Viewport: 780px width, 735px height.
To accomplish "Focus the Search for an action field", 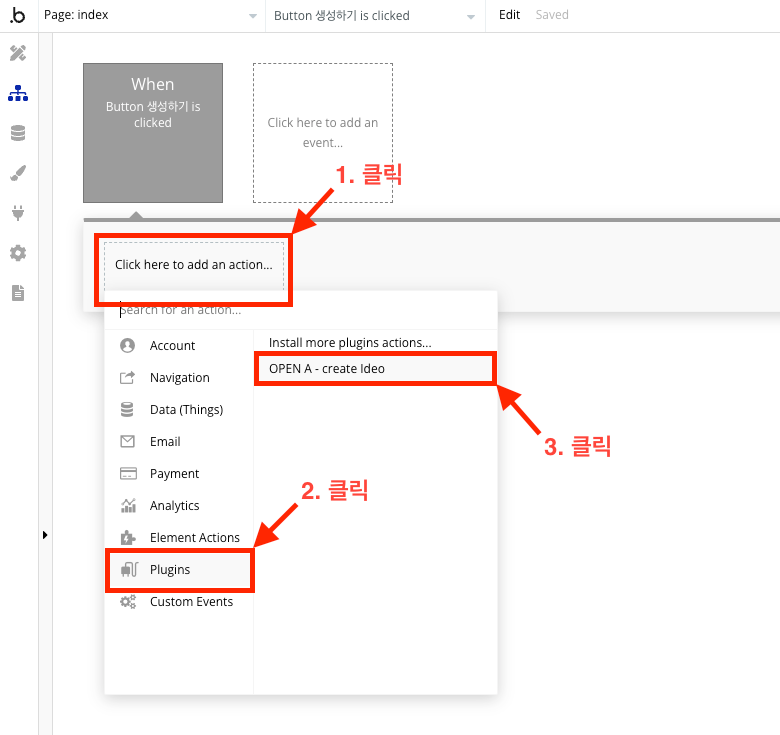I will pos(301,310).
